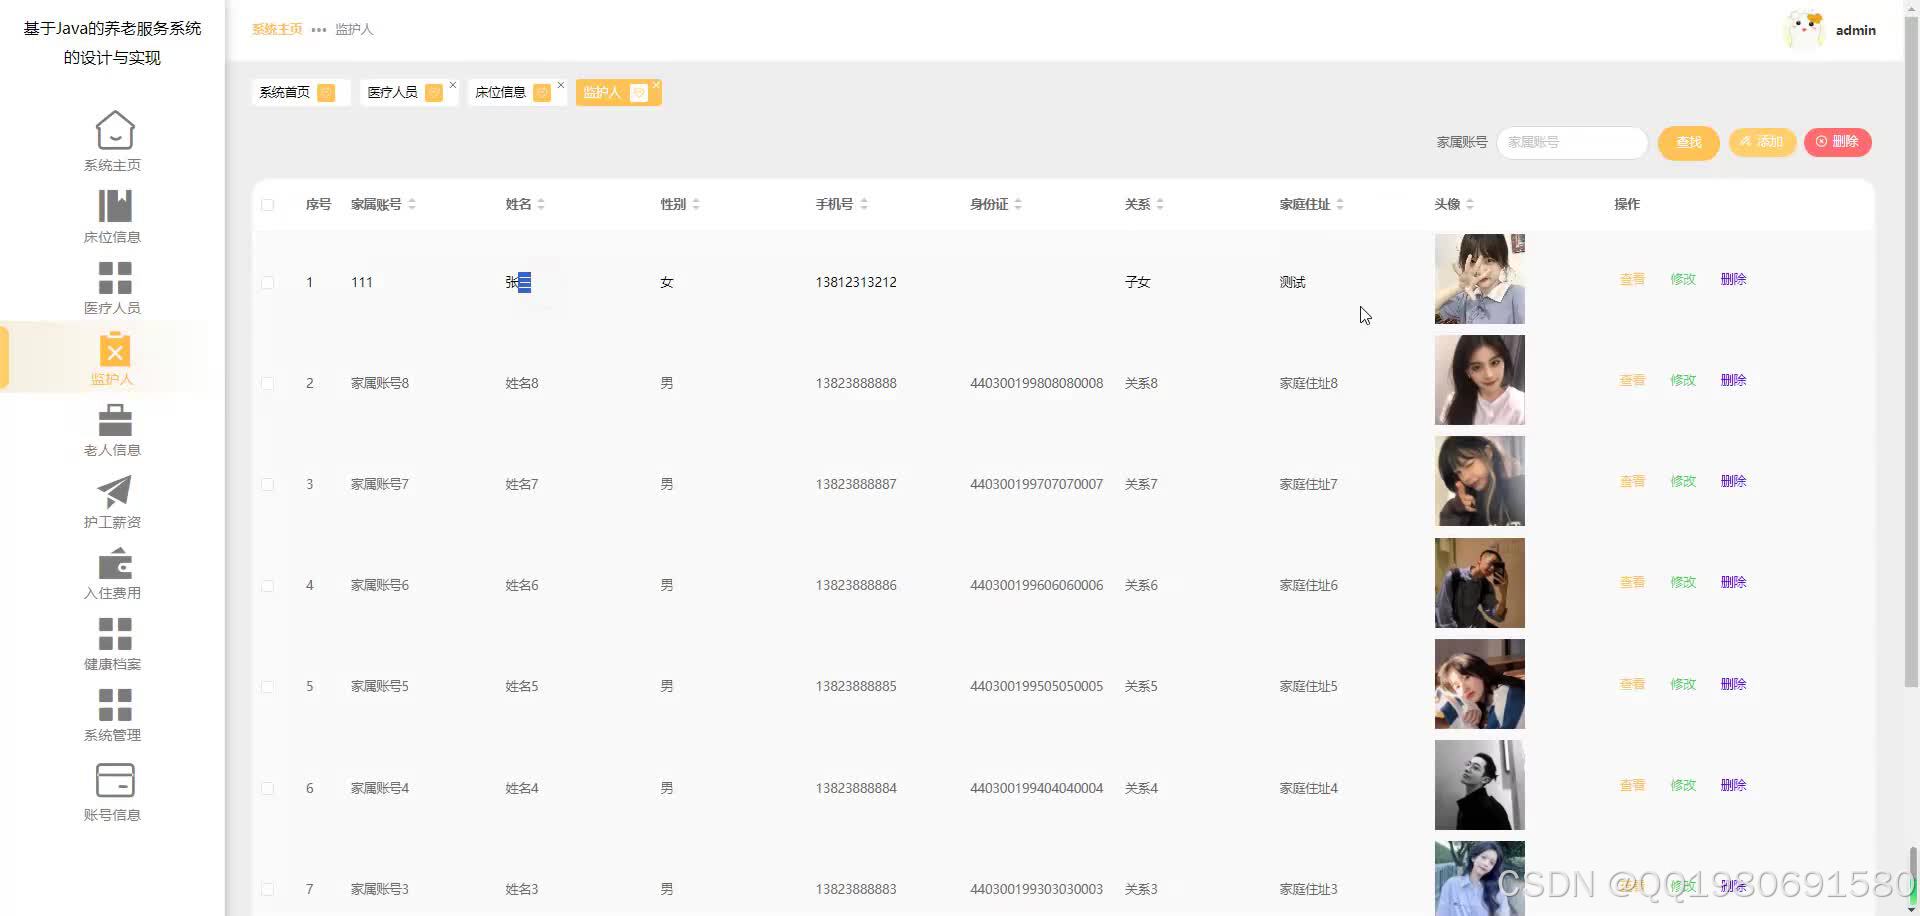
Task: Close the 监护人 tab
Action: [656, 85]
